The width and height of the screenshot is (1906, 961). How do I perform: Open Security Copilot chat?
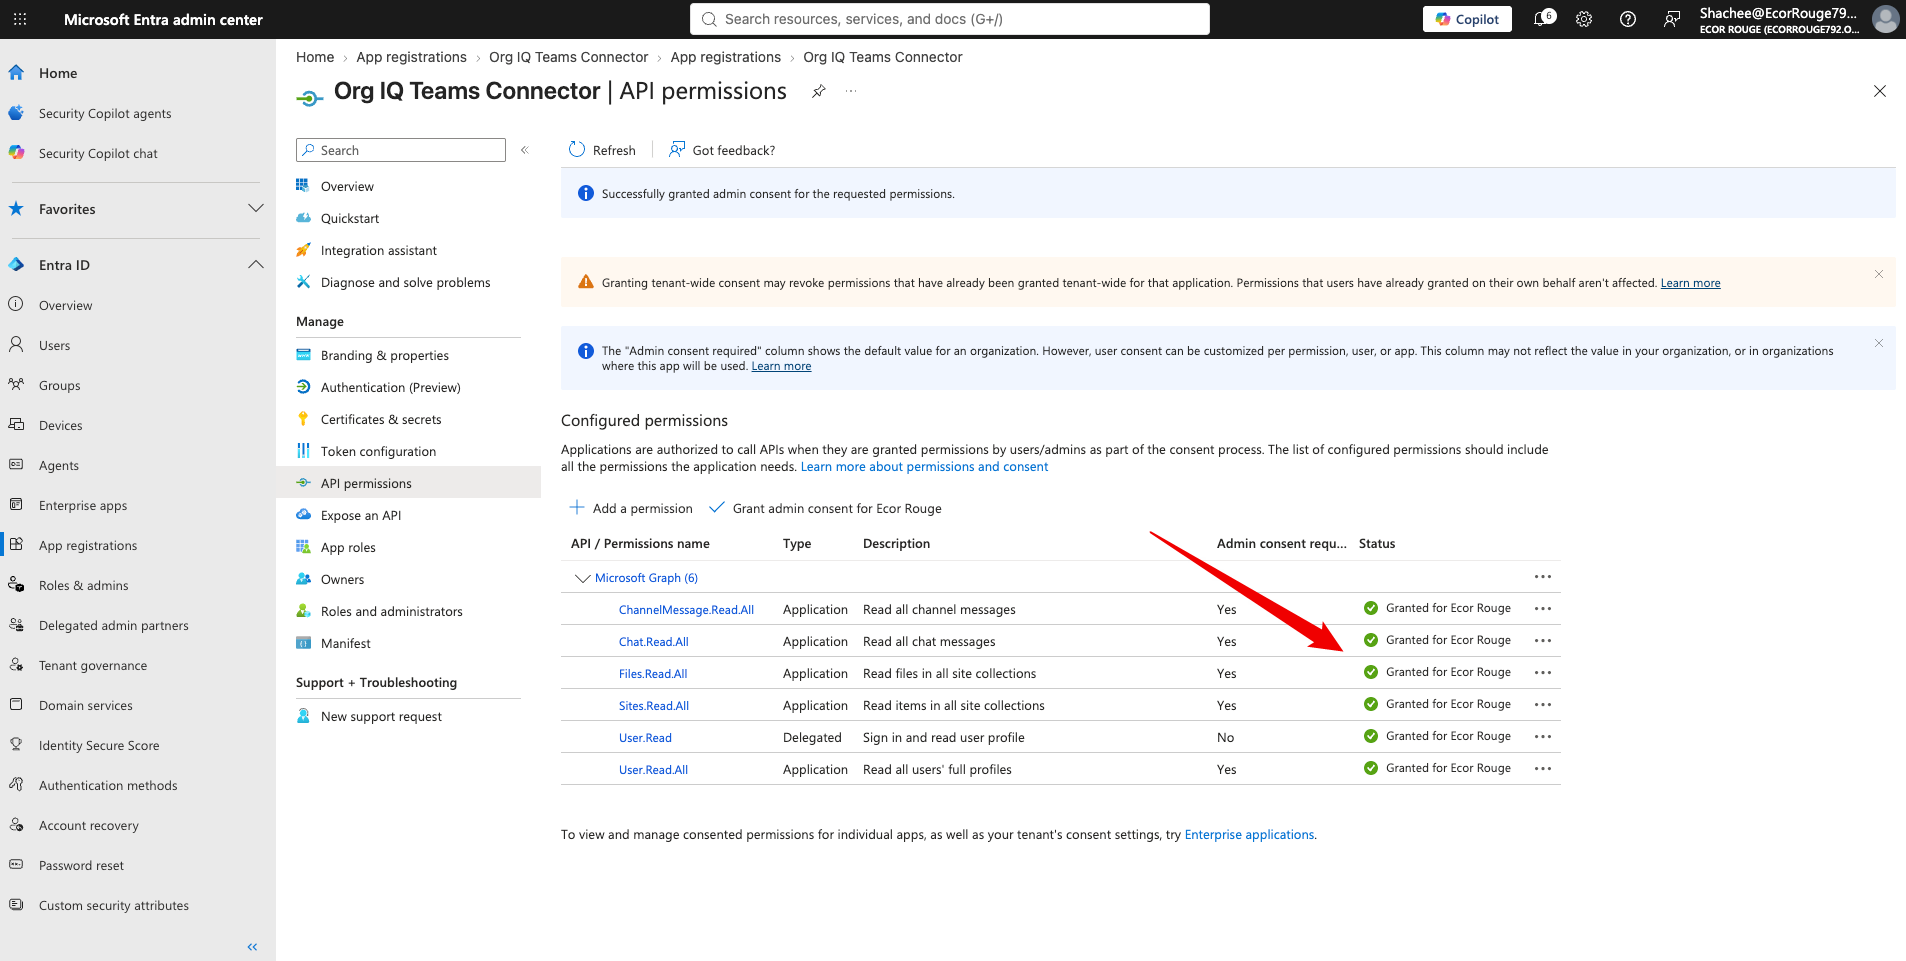tap(98, 153)
